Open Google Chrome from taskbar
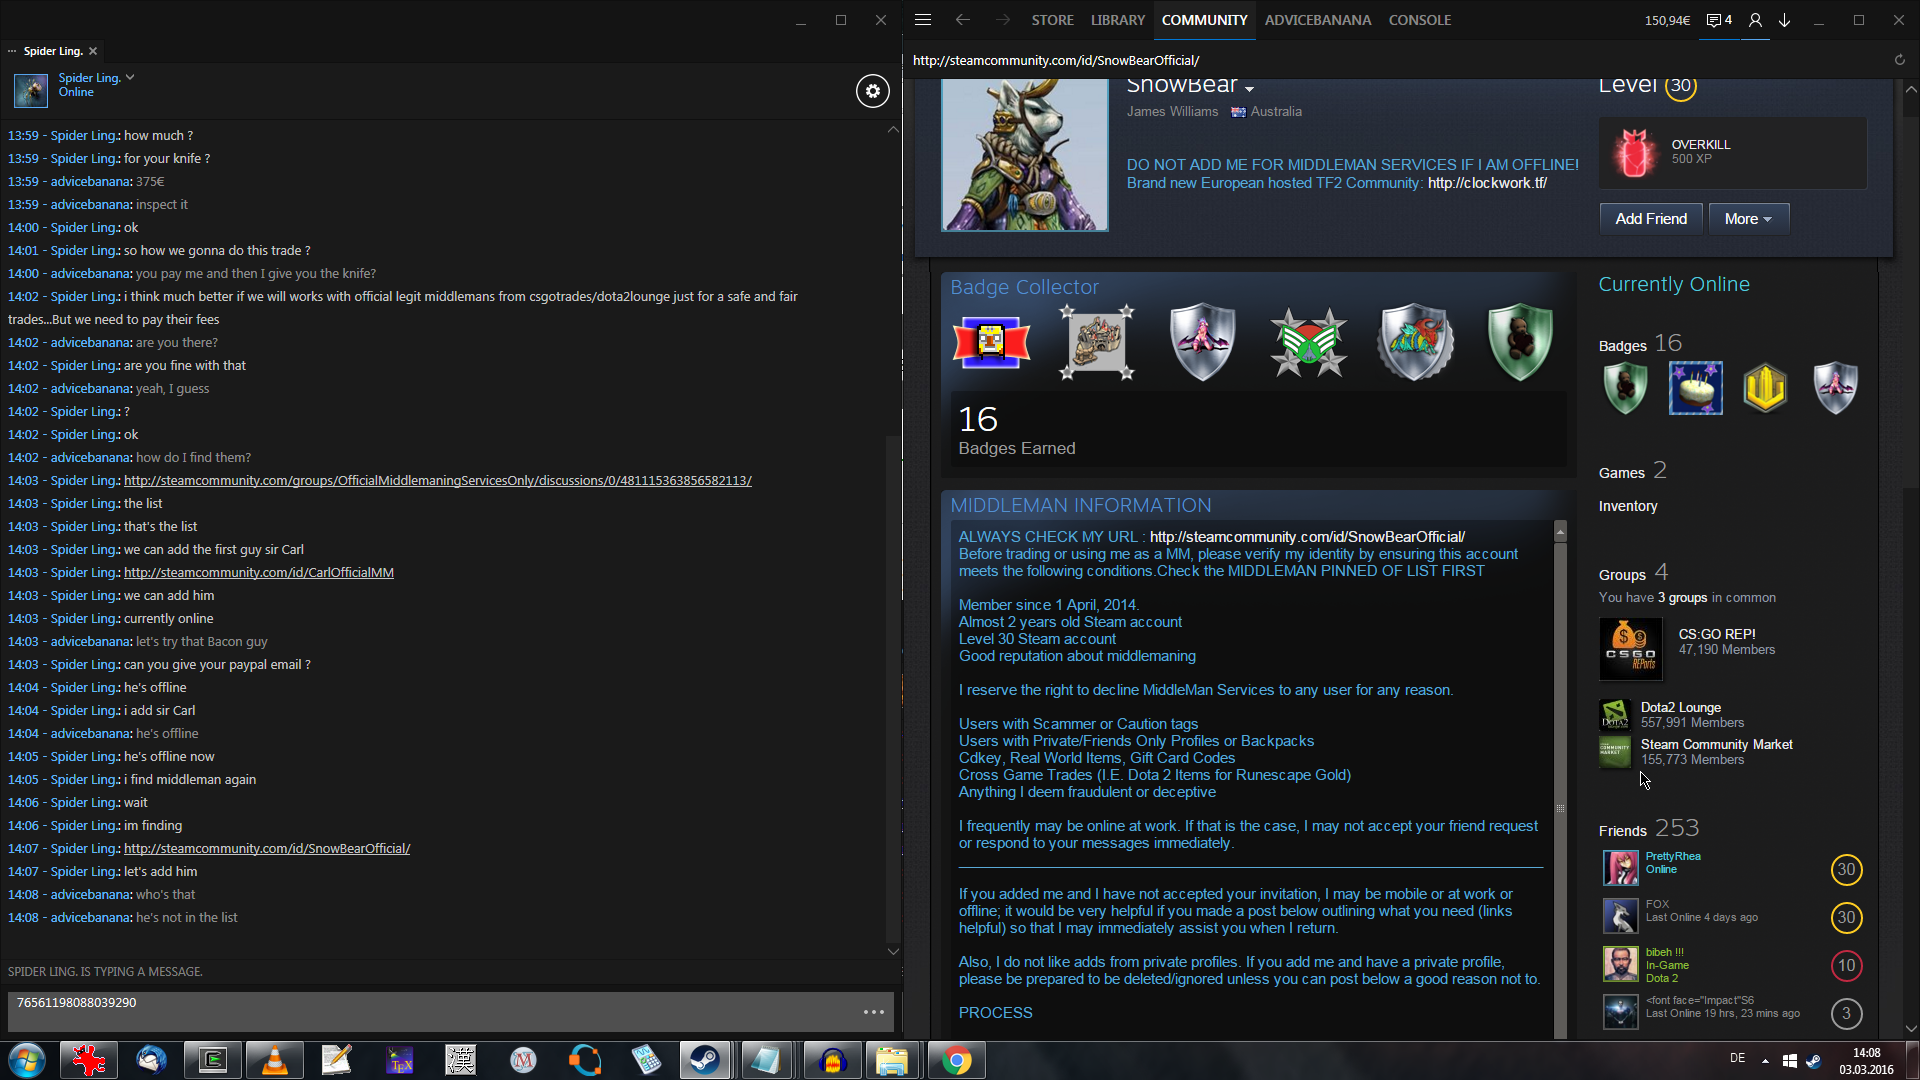1920x1080 pixels. point(956,1060)
